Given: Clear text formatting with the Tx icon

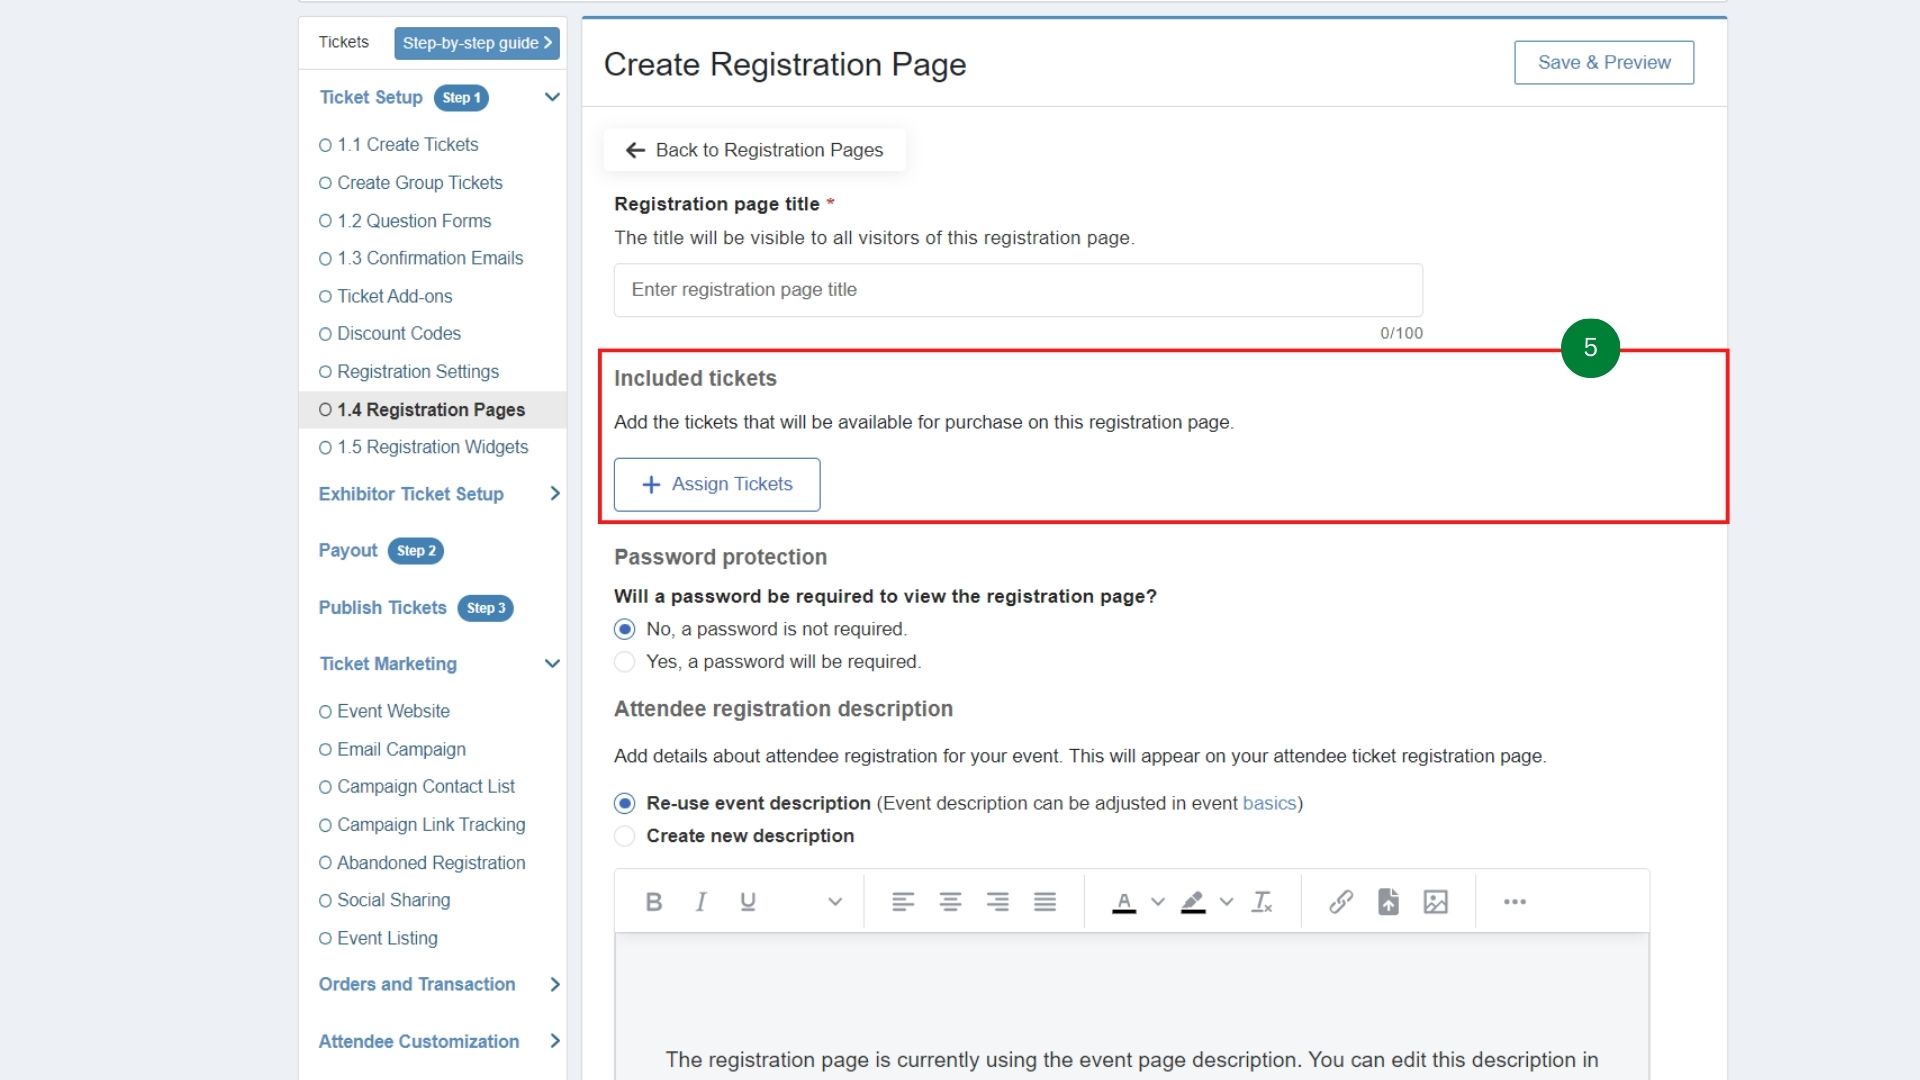Looking at the screenshot, I should 1261,901.
